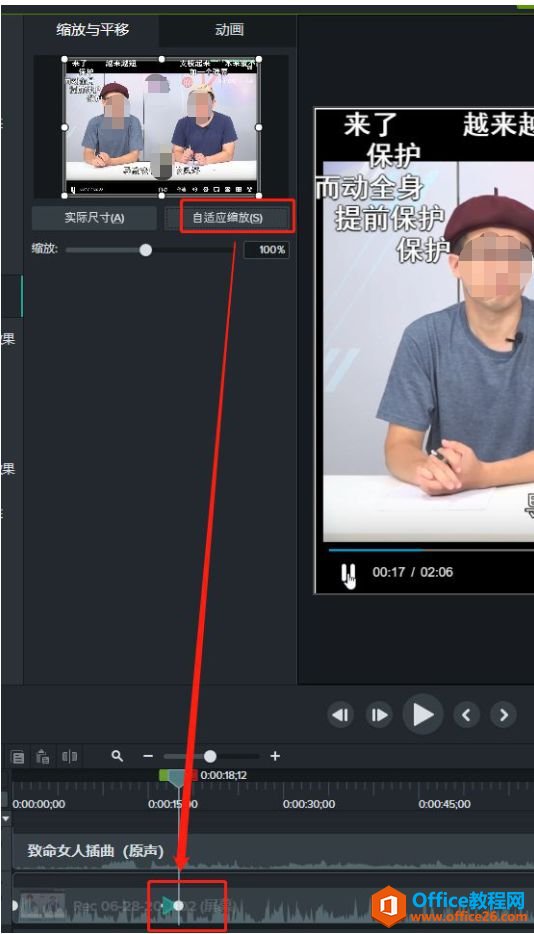Click the green zoom animation arrow on clip
Viewport: 534px width, 934px height.
tap(168, 905)
